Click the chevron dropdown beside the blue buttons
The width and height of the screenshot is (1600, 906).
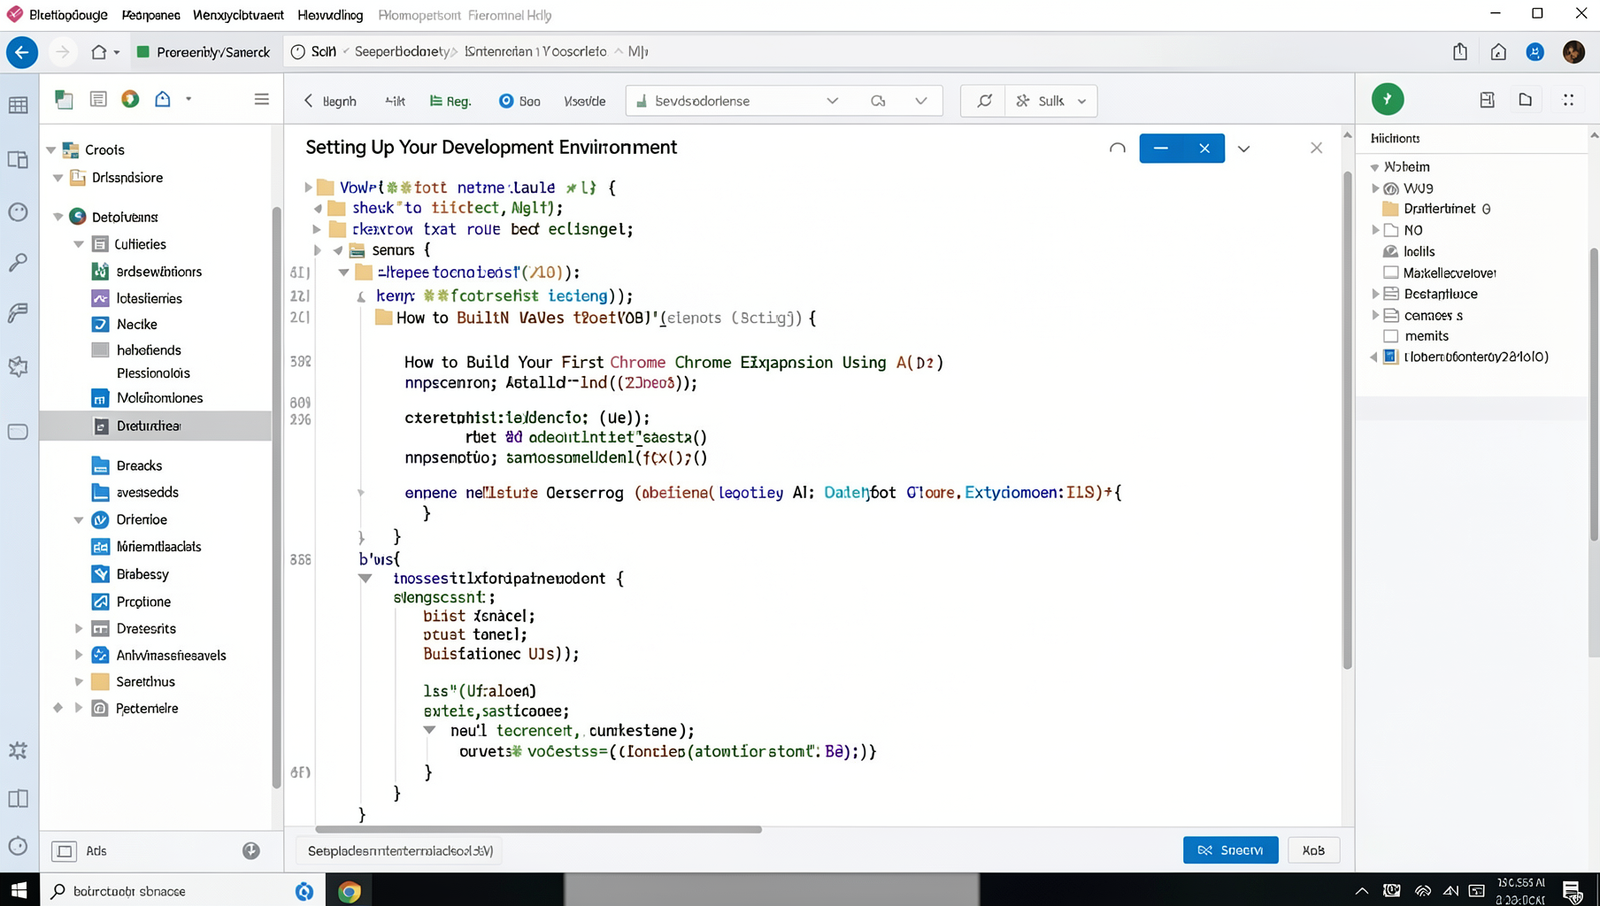pyautogui.click(x=1244, y=148)
